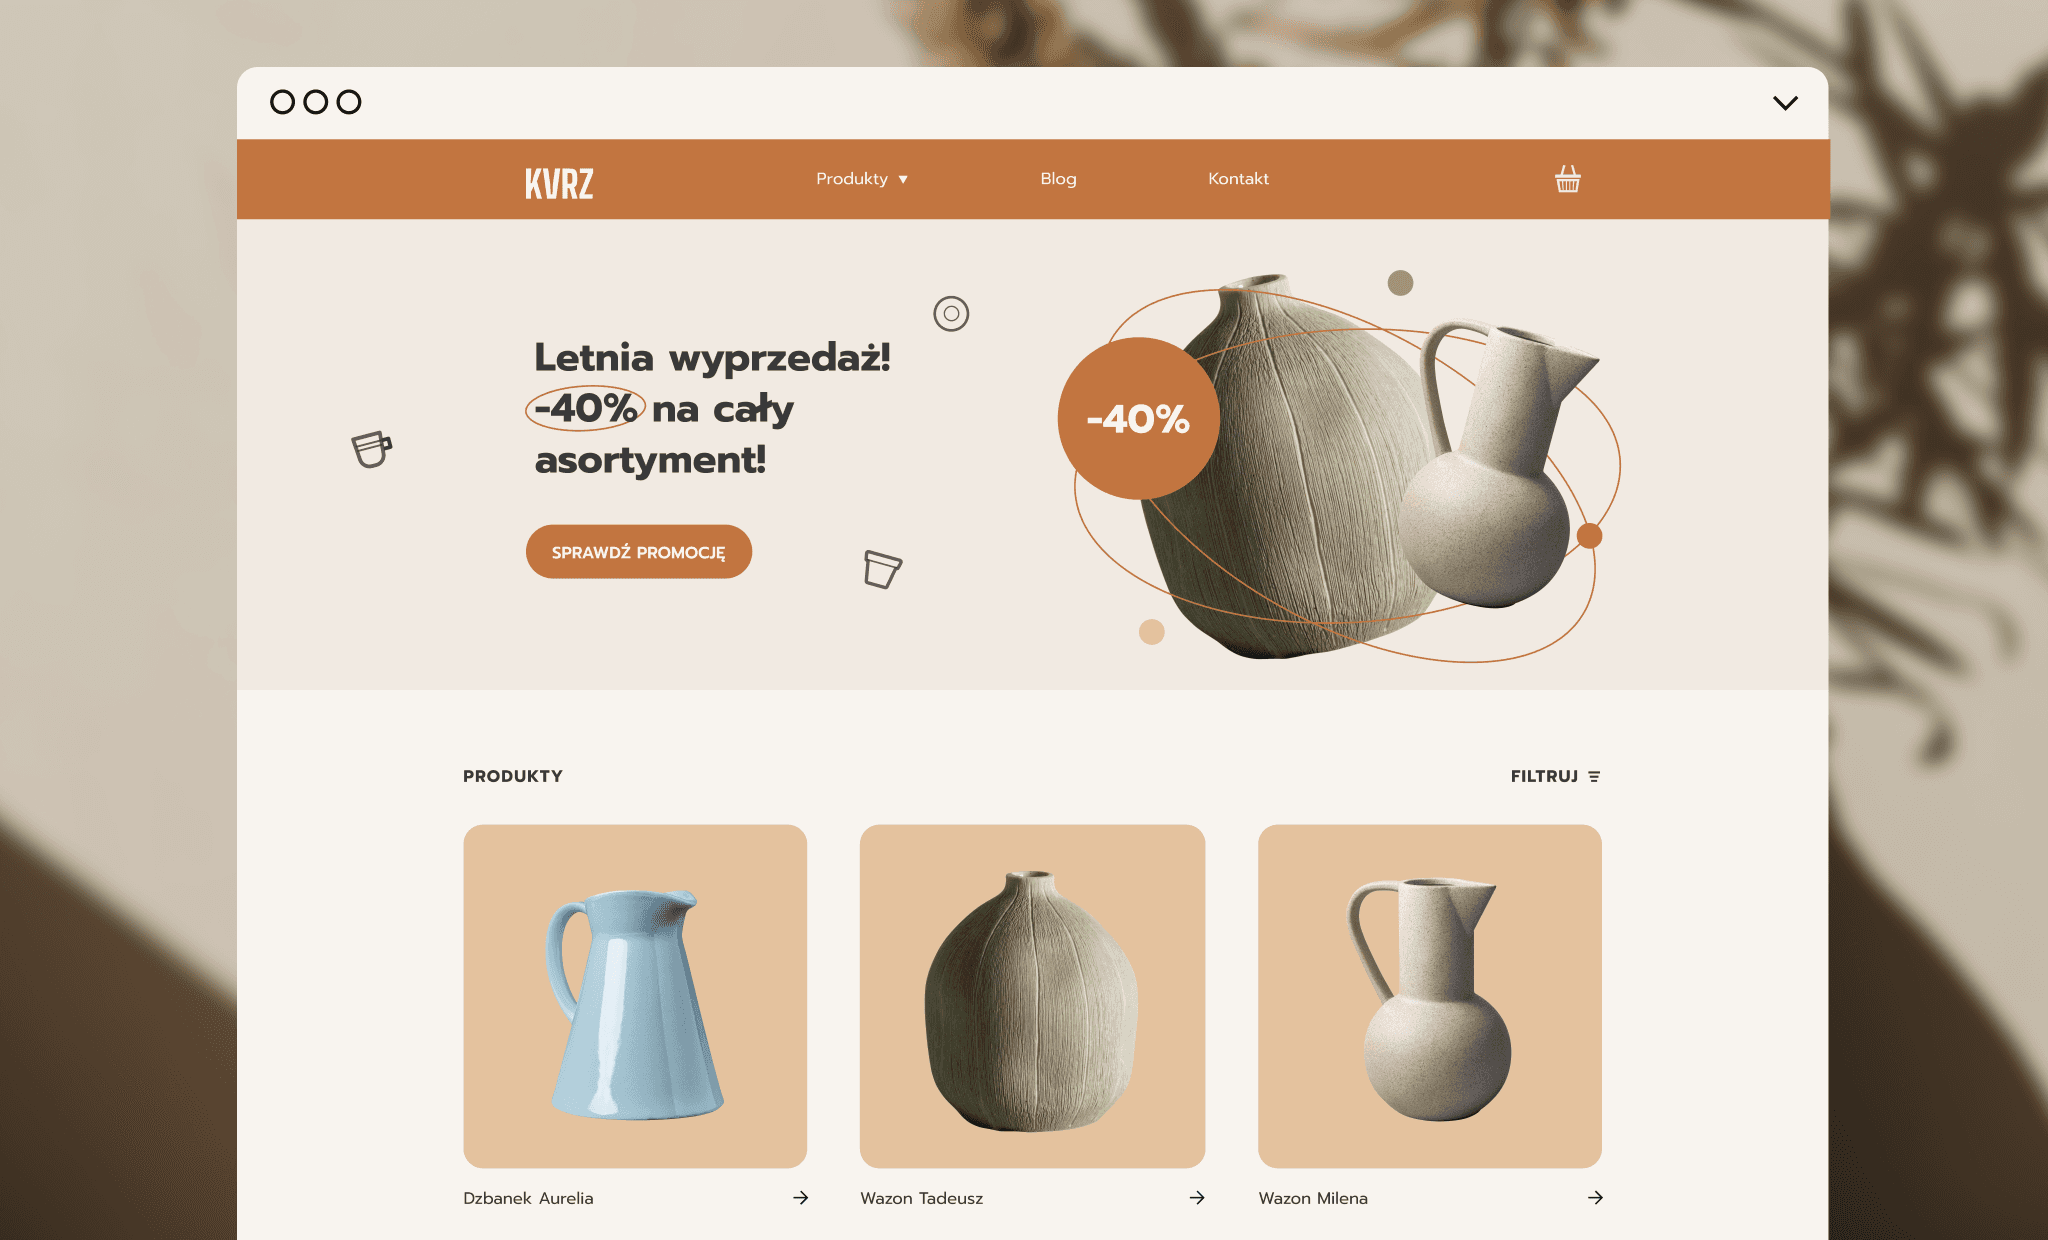Select the Wazon Tadeusz vase thumbnail
The width and height of the screenshot is (2048, 1240).
1032,996
